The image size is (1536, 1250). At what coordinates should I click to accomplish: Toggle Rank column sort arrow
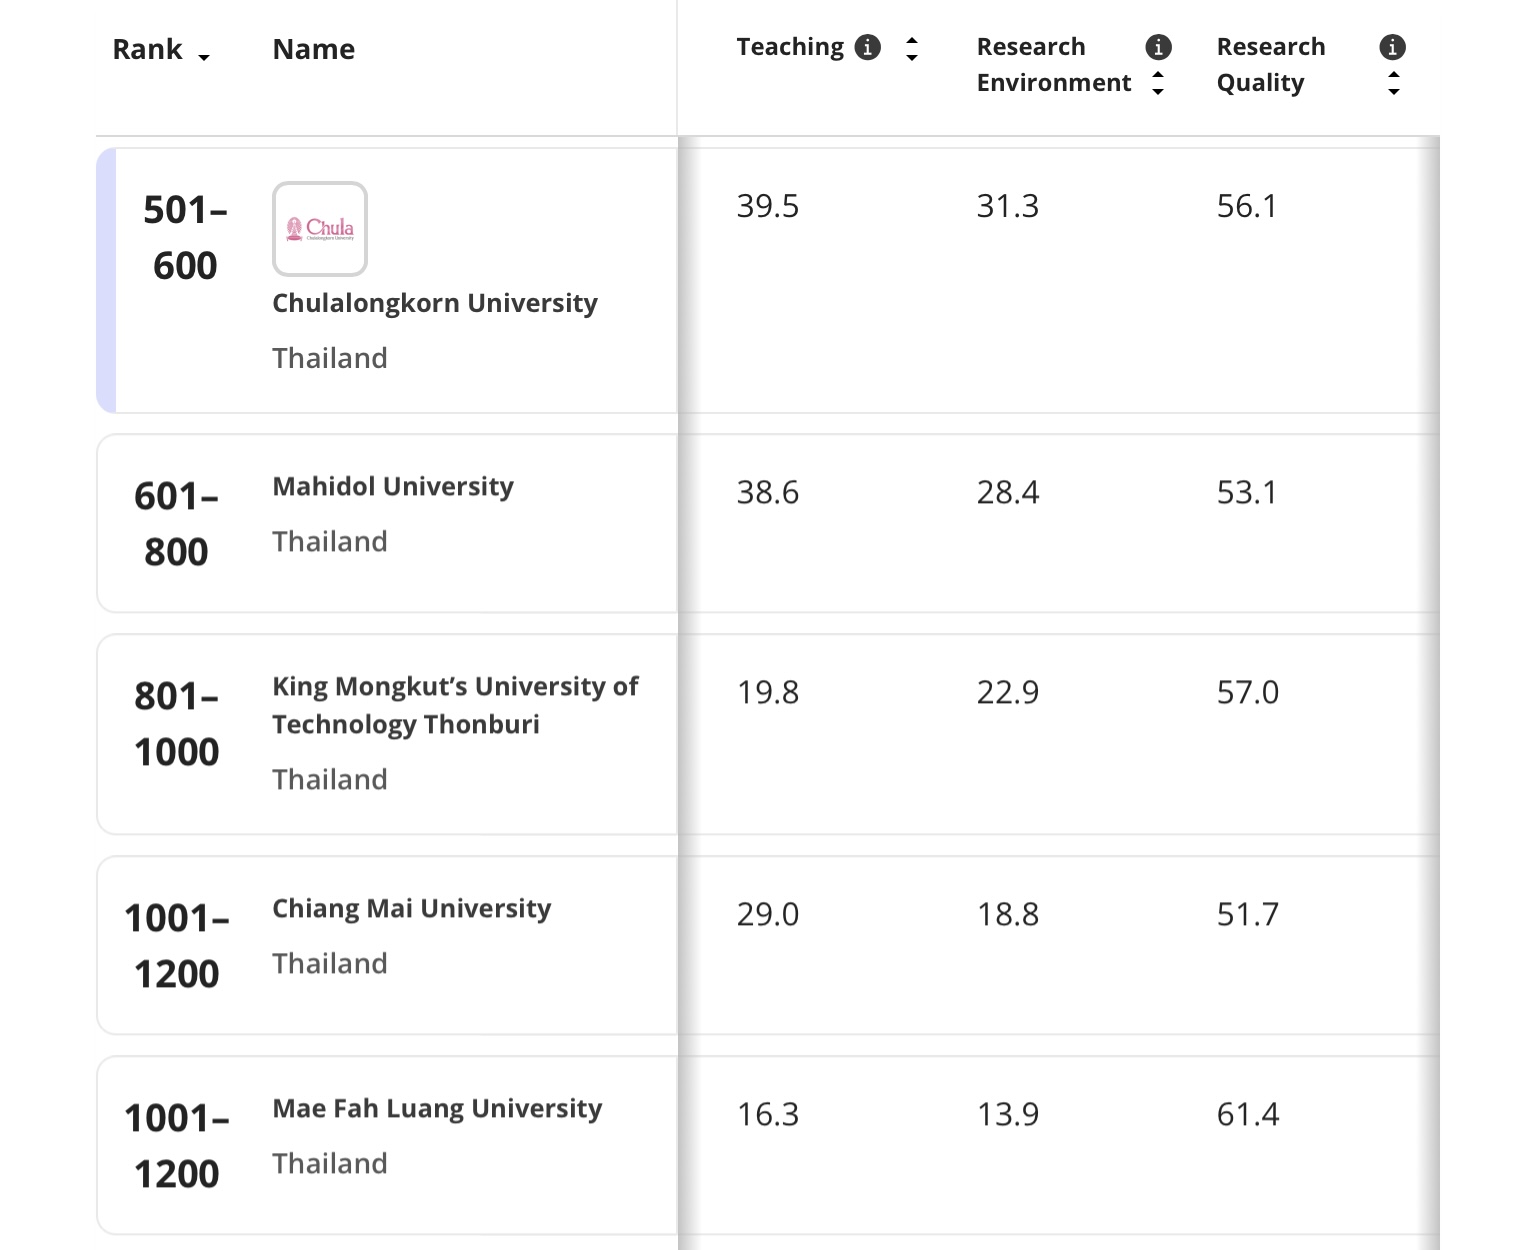204,57
